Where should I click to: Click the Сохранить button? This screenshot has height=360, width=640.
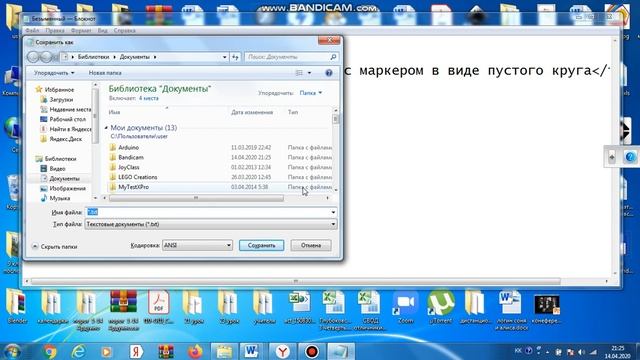261,245
